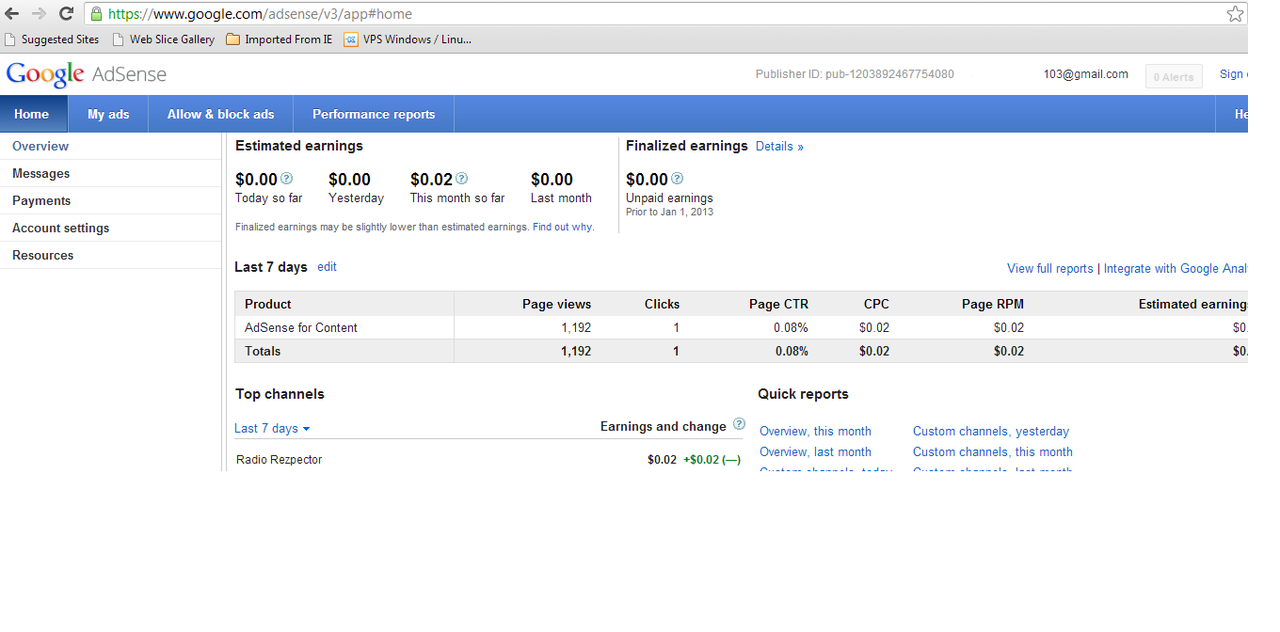The image size is (1280, 632).
Task: Click edit next to Last 7 days
Action: 327,267
